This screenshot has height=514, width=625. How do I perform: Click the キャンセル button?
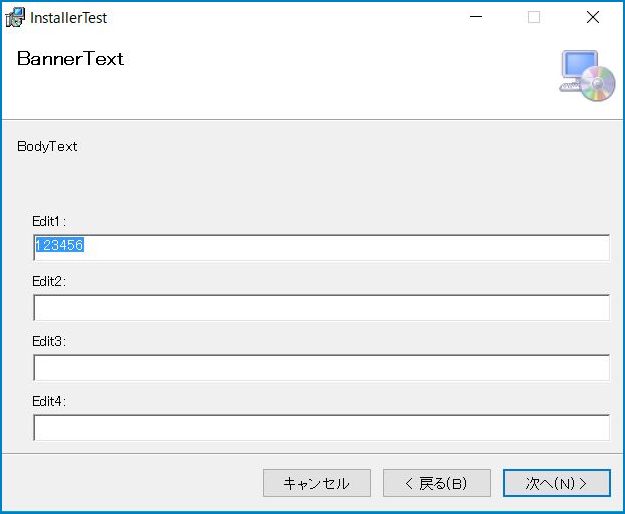pyautogui.click(x=317, y=483)
